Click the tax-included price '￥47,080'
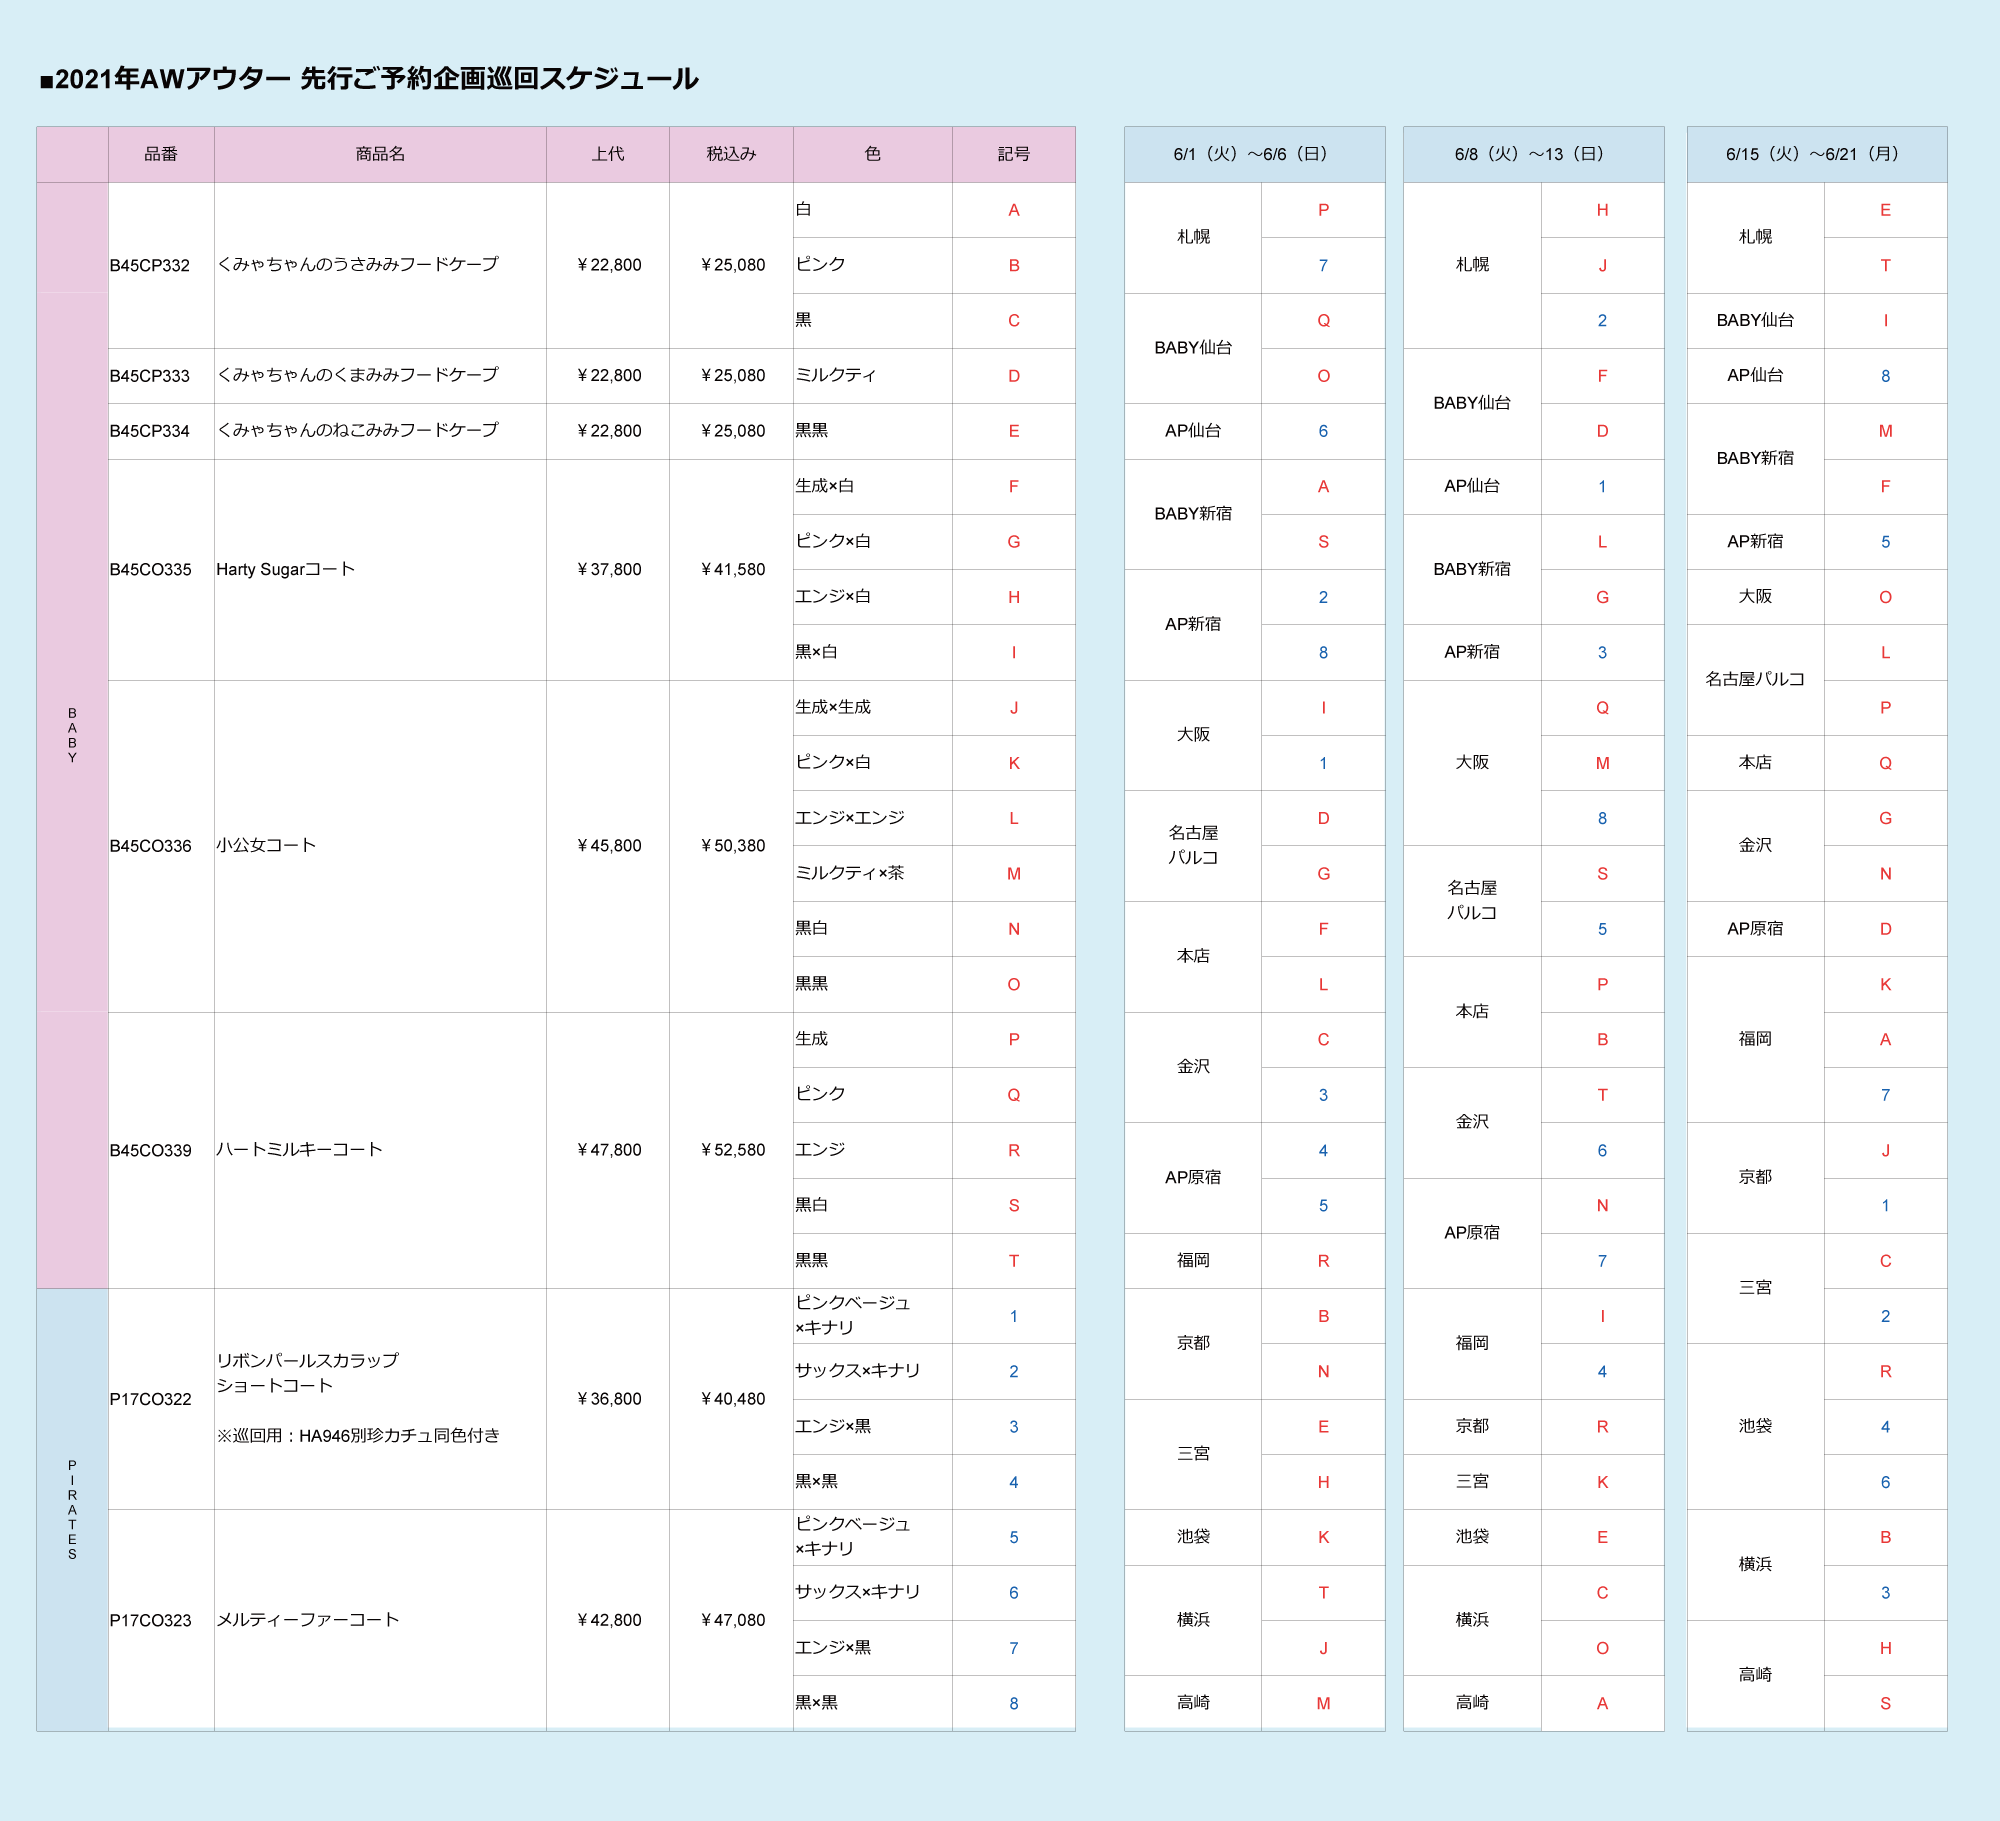Viewport: 2000px width, 1821px height. (732, 1620)
